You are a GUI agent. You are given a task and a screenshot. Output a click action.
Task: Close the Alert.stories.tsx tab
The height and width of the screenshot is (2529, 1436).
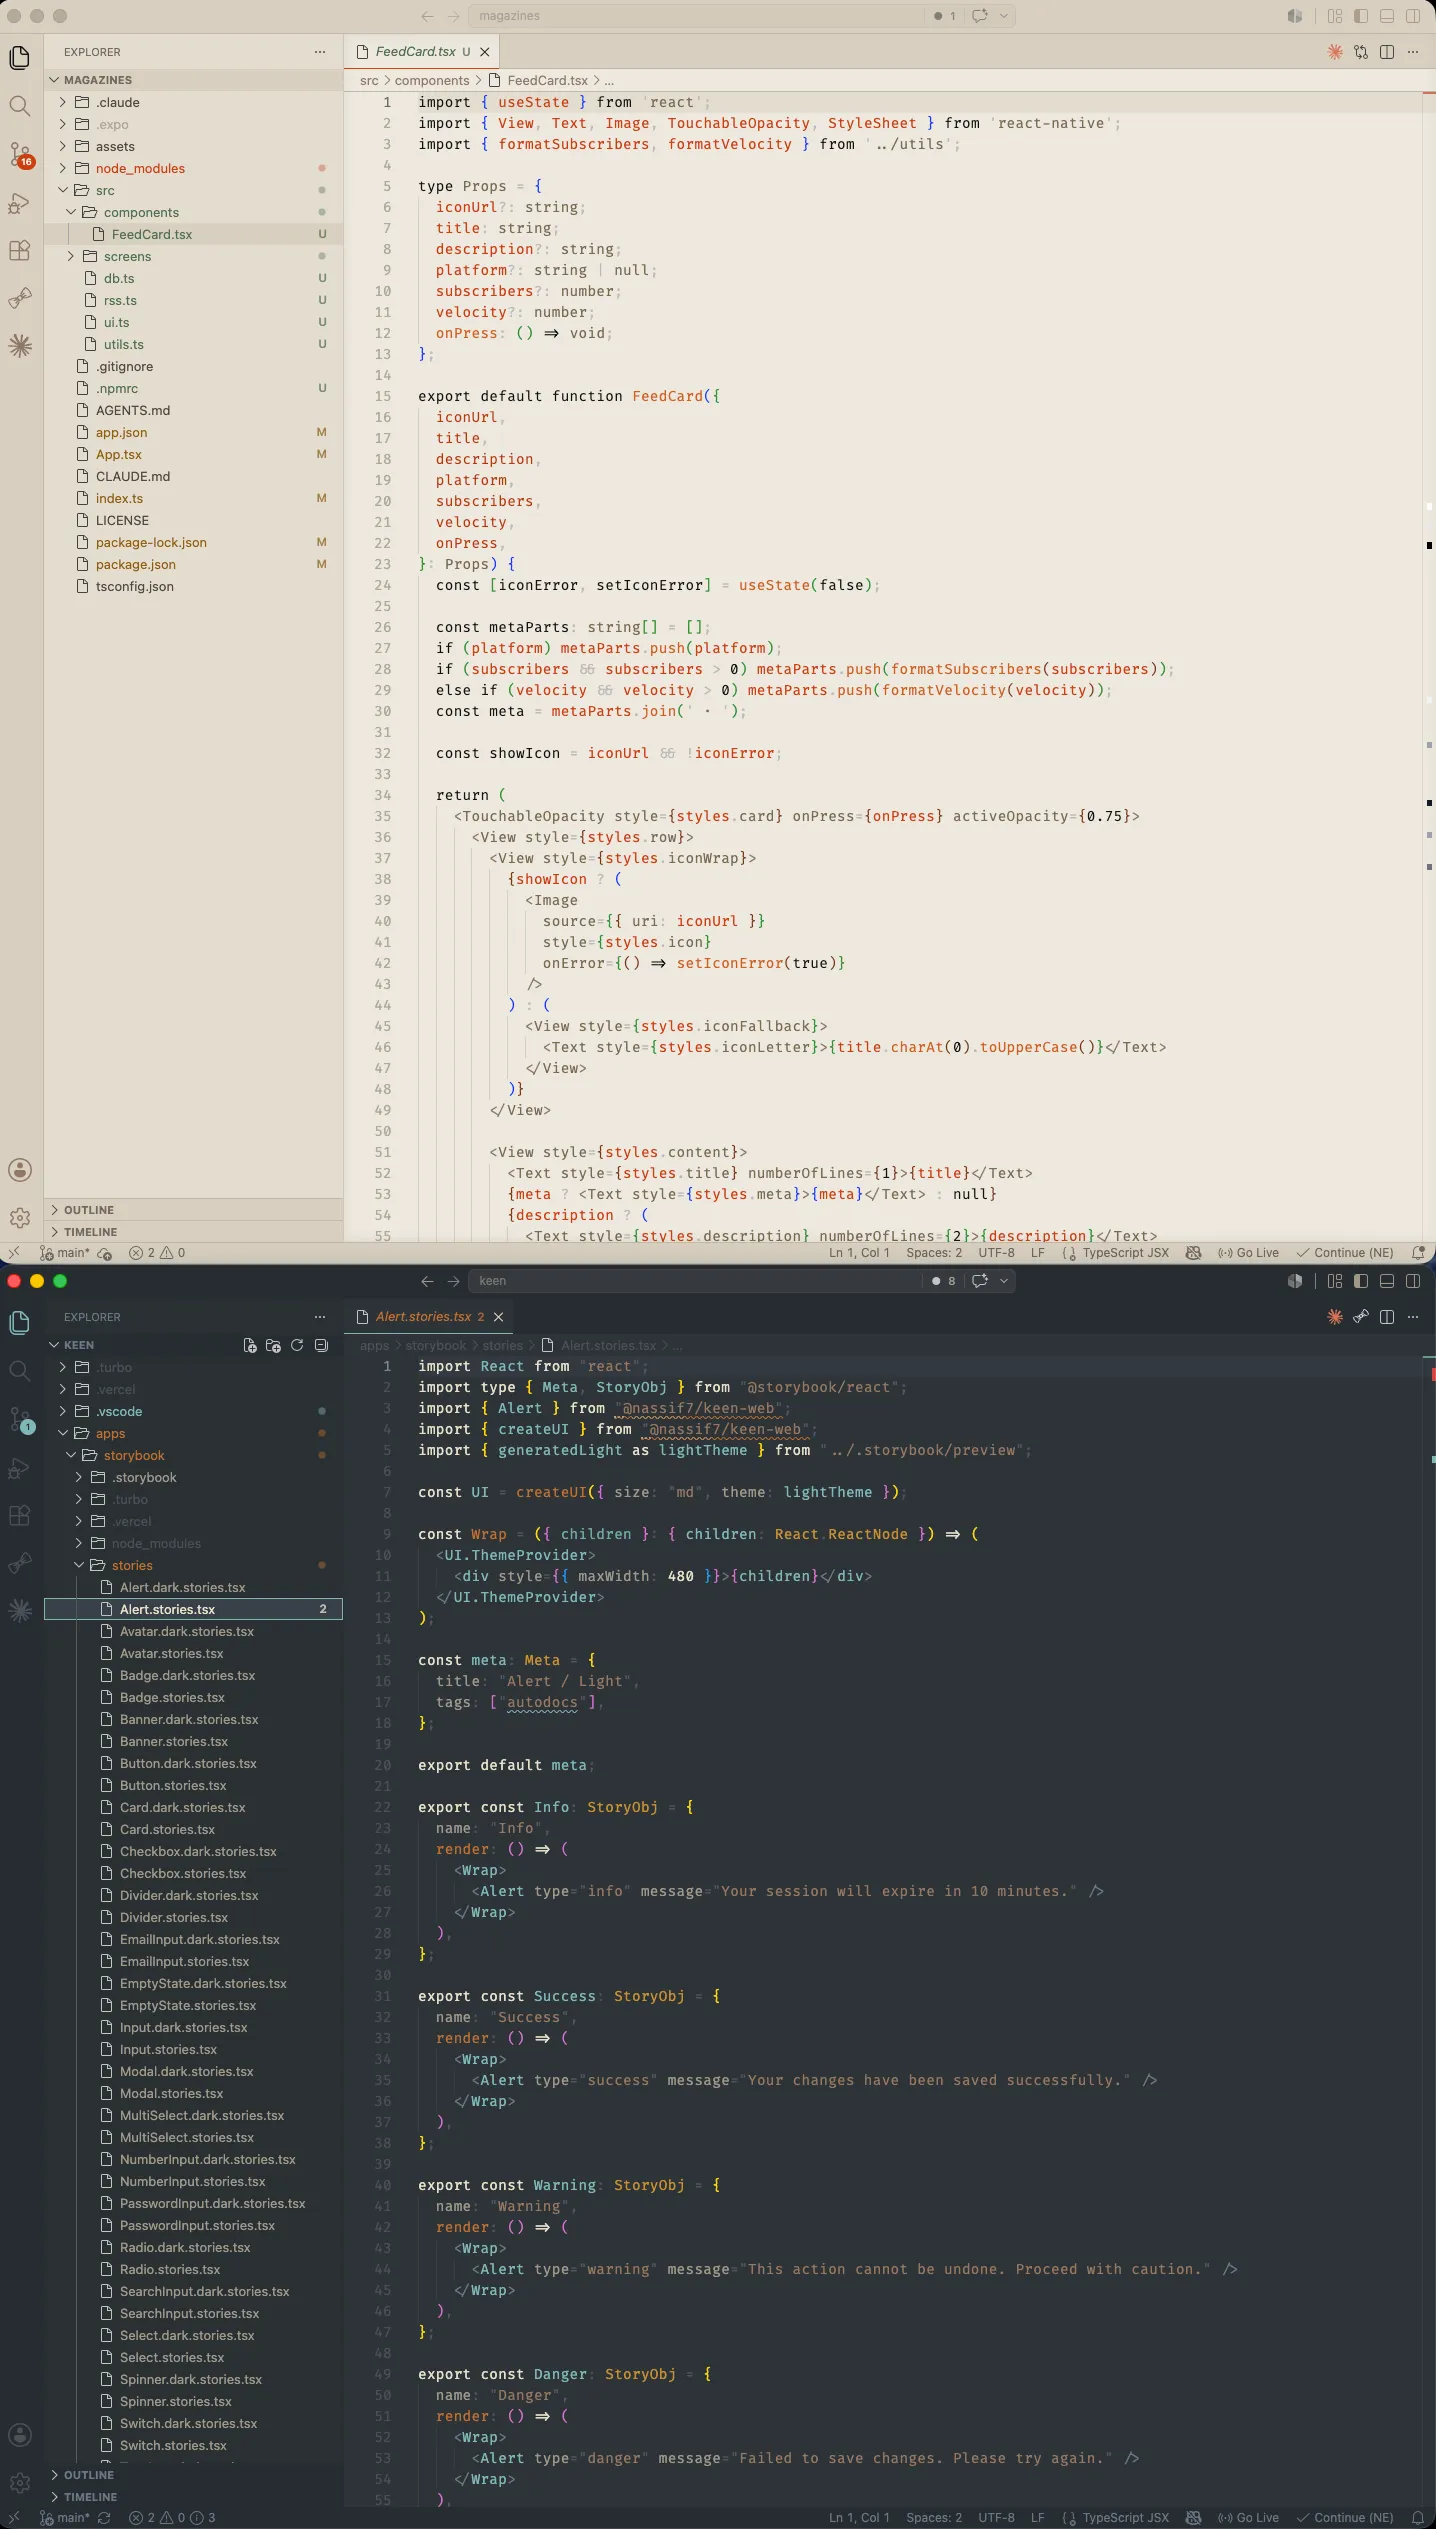(498, 1317)
